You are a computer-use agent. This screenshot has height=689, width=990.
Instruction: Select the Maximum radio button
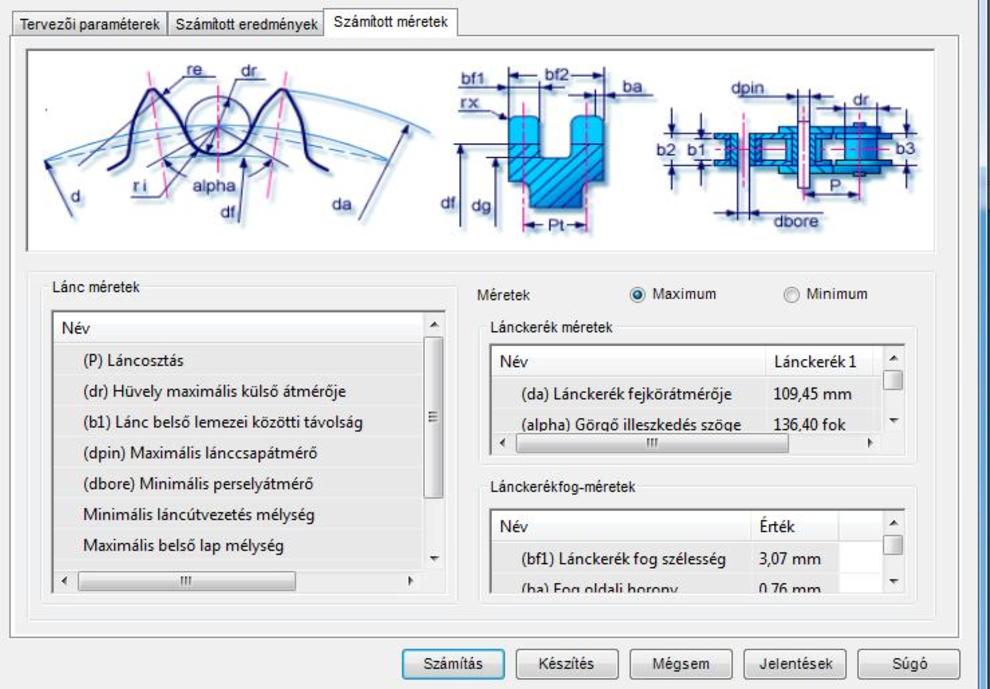click(637, 295)
